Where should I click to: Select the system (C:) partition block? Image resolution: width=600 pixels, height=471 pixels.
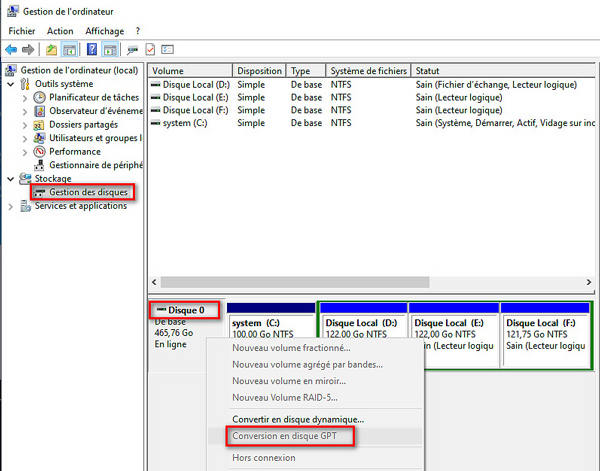coord(270,335)
